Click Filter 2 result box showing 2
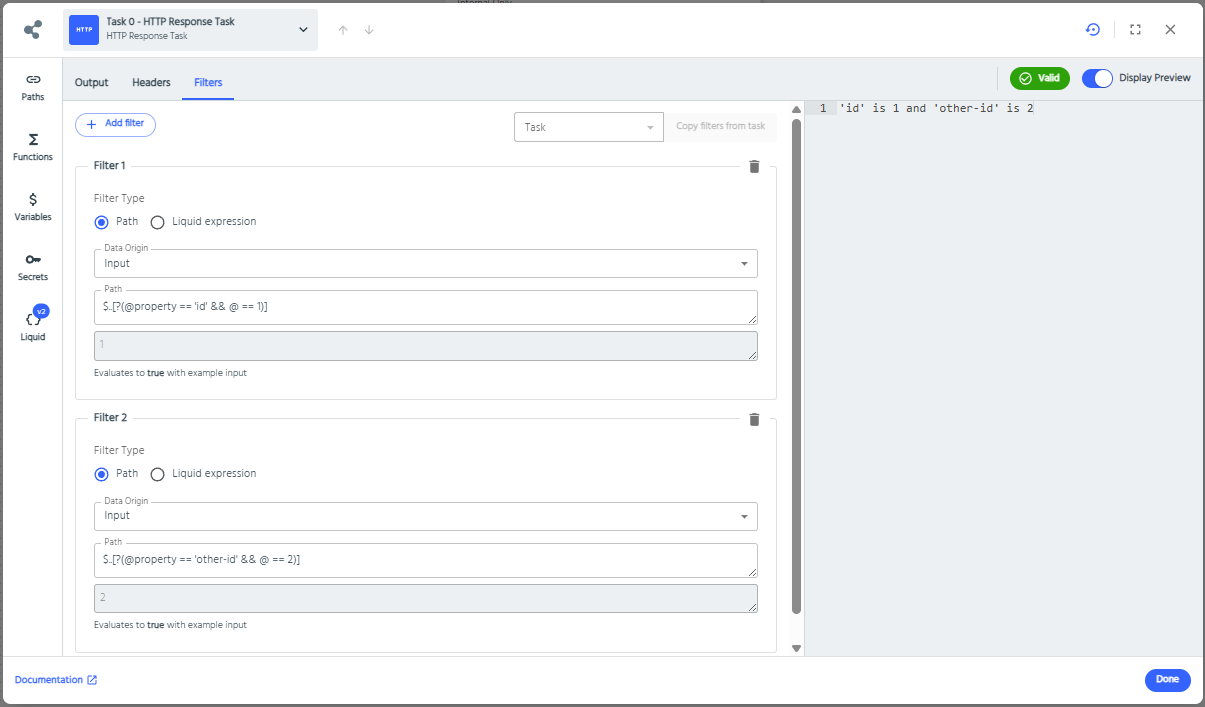Image resolution: width=1205 pixels, height=707 pixels. coord(425,598)
